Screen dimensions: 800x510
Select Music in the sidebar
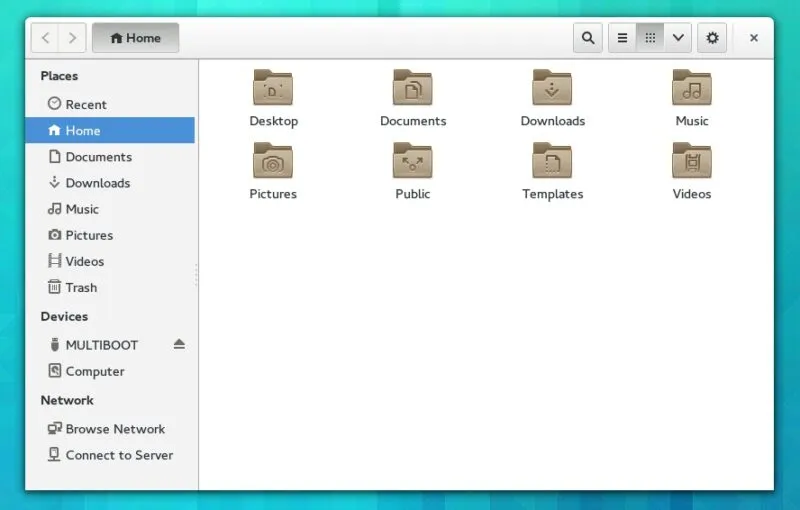coord(110,209)
